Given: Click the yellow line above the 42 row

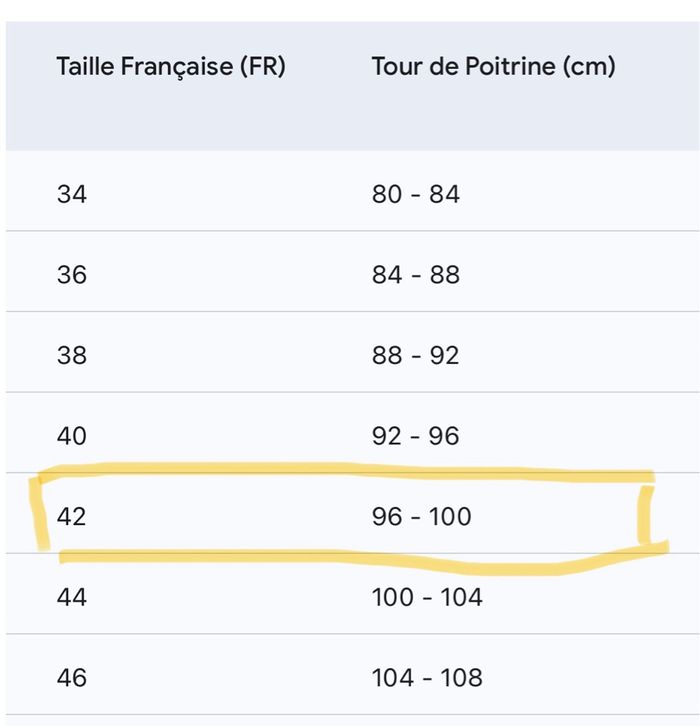Looking at the screenshot, I should click(x=350, y=470).
